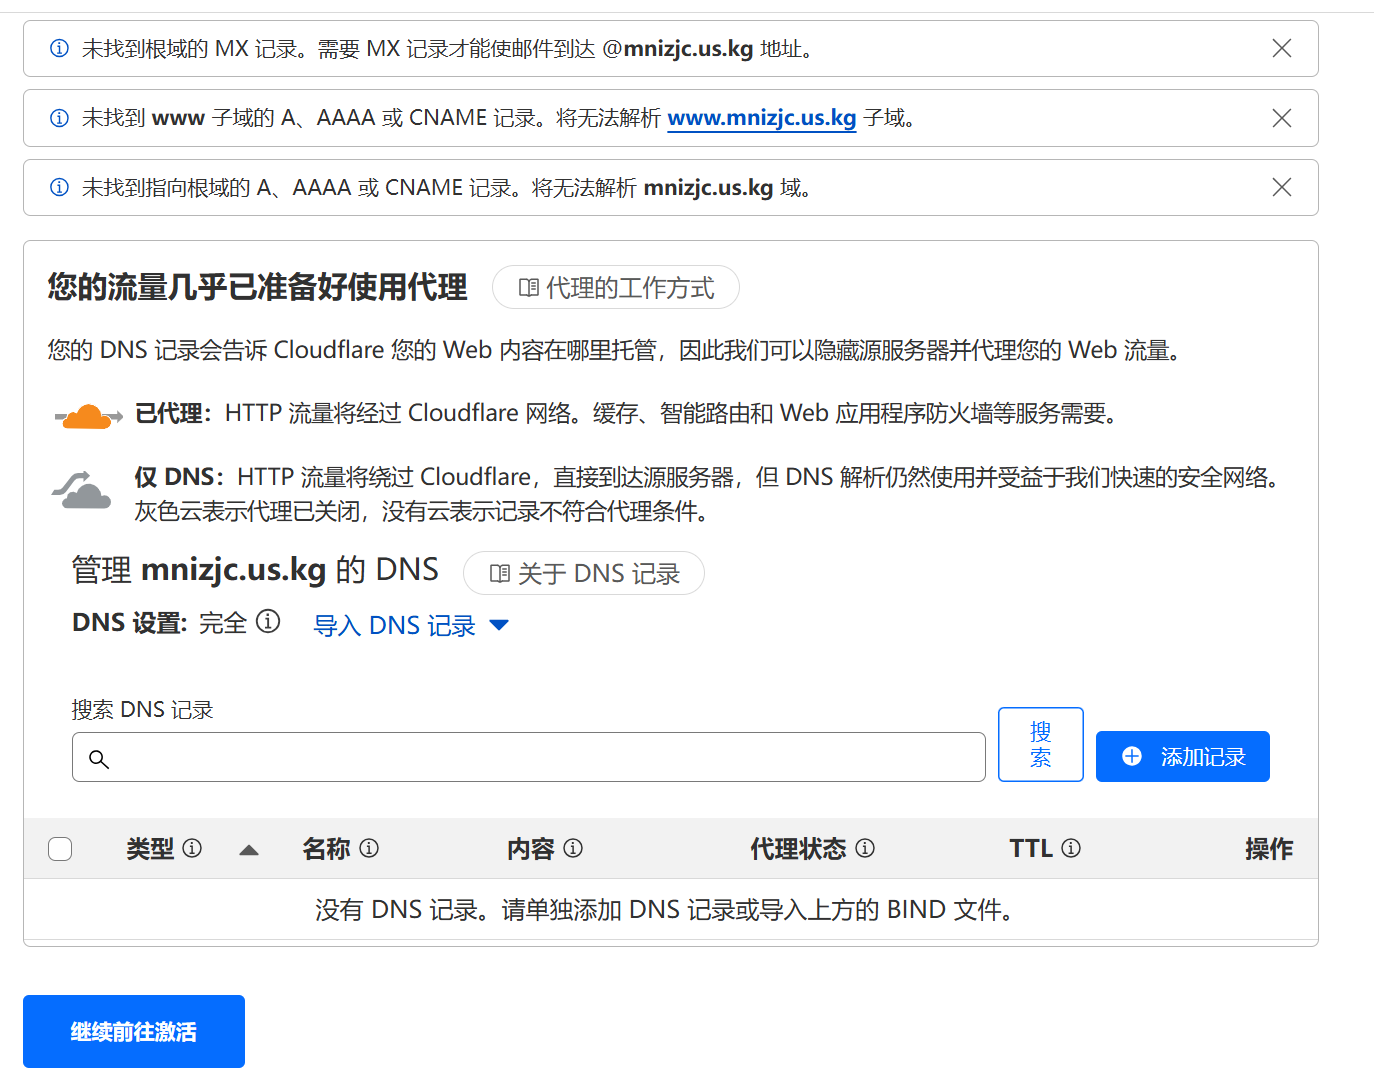Click info icon next to 内容 header
The image size is (1374, 1082).
point(573,848)
